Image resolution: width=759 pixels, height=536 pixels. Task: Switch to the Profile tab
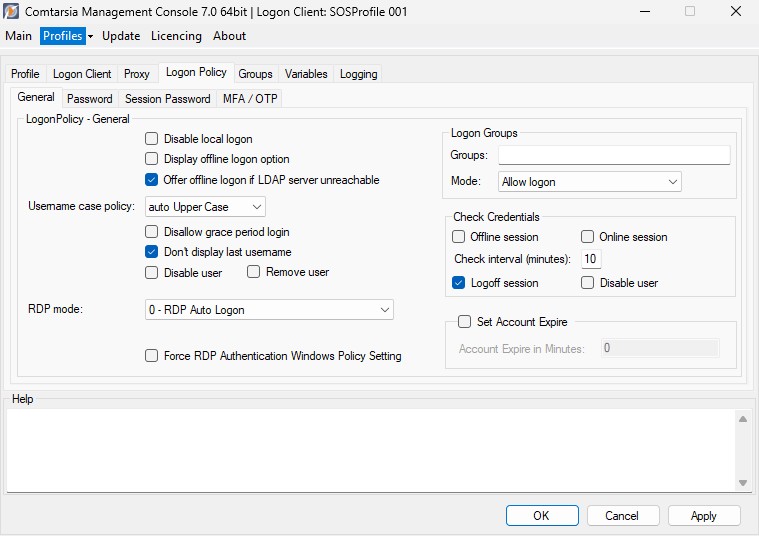pyautogui.click(x=25, y=74)
